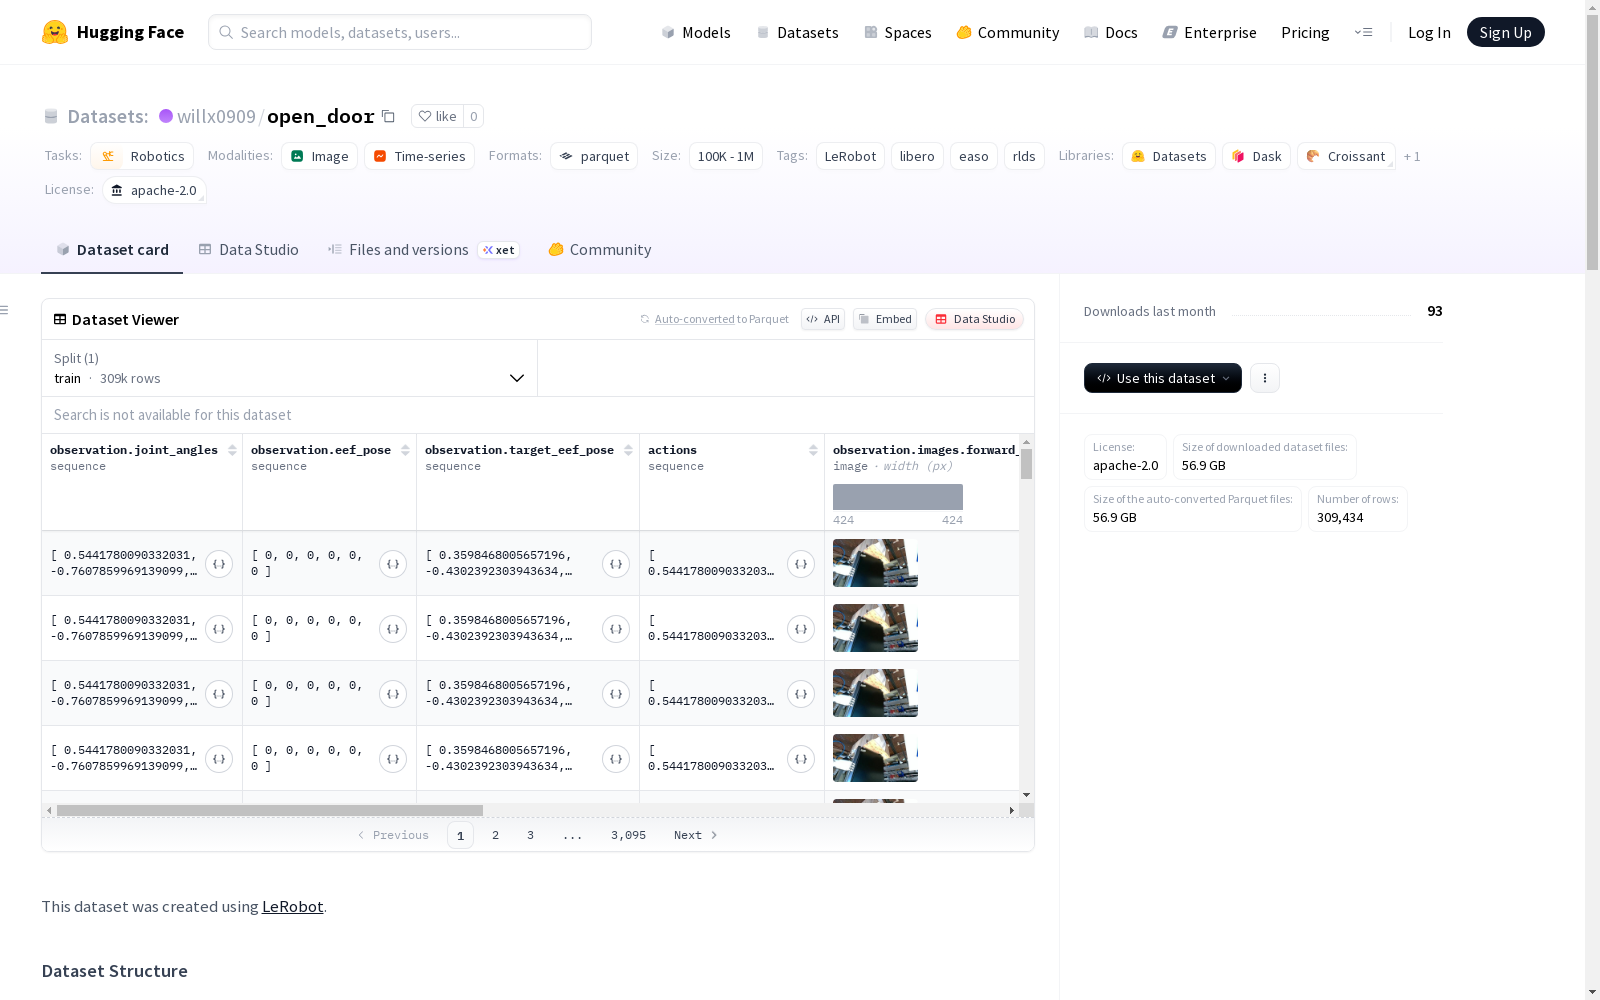Open first row forward image thumbnail
Screen dimensions: 1600x1000
click(875, 563)
